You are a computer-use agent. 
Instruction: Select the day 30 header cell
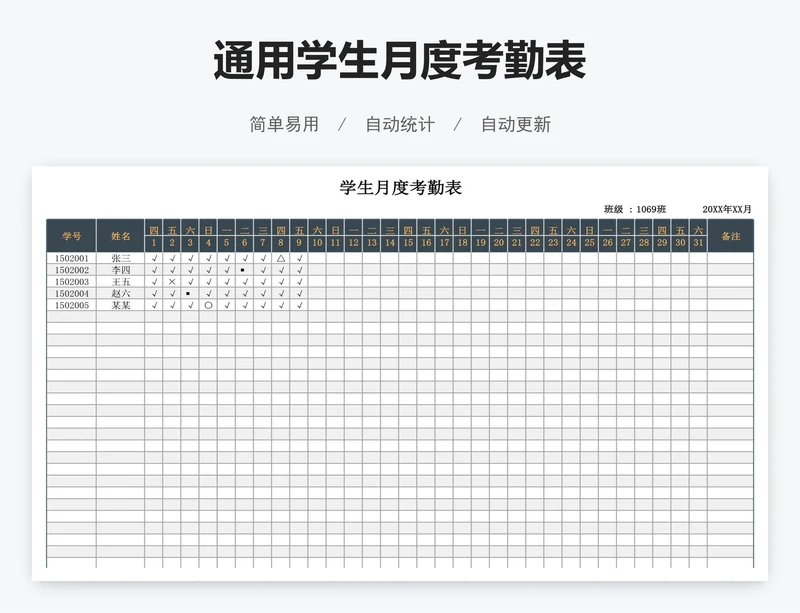[680, 243]
